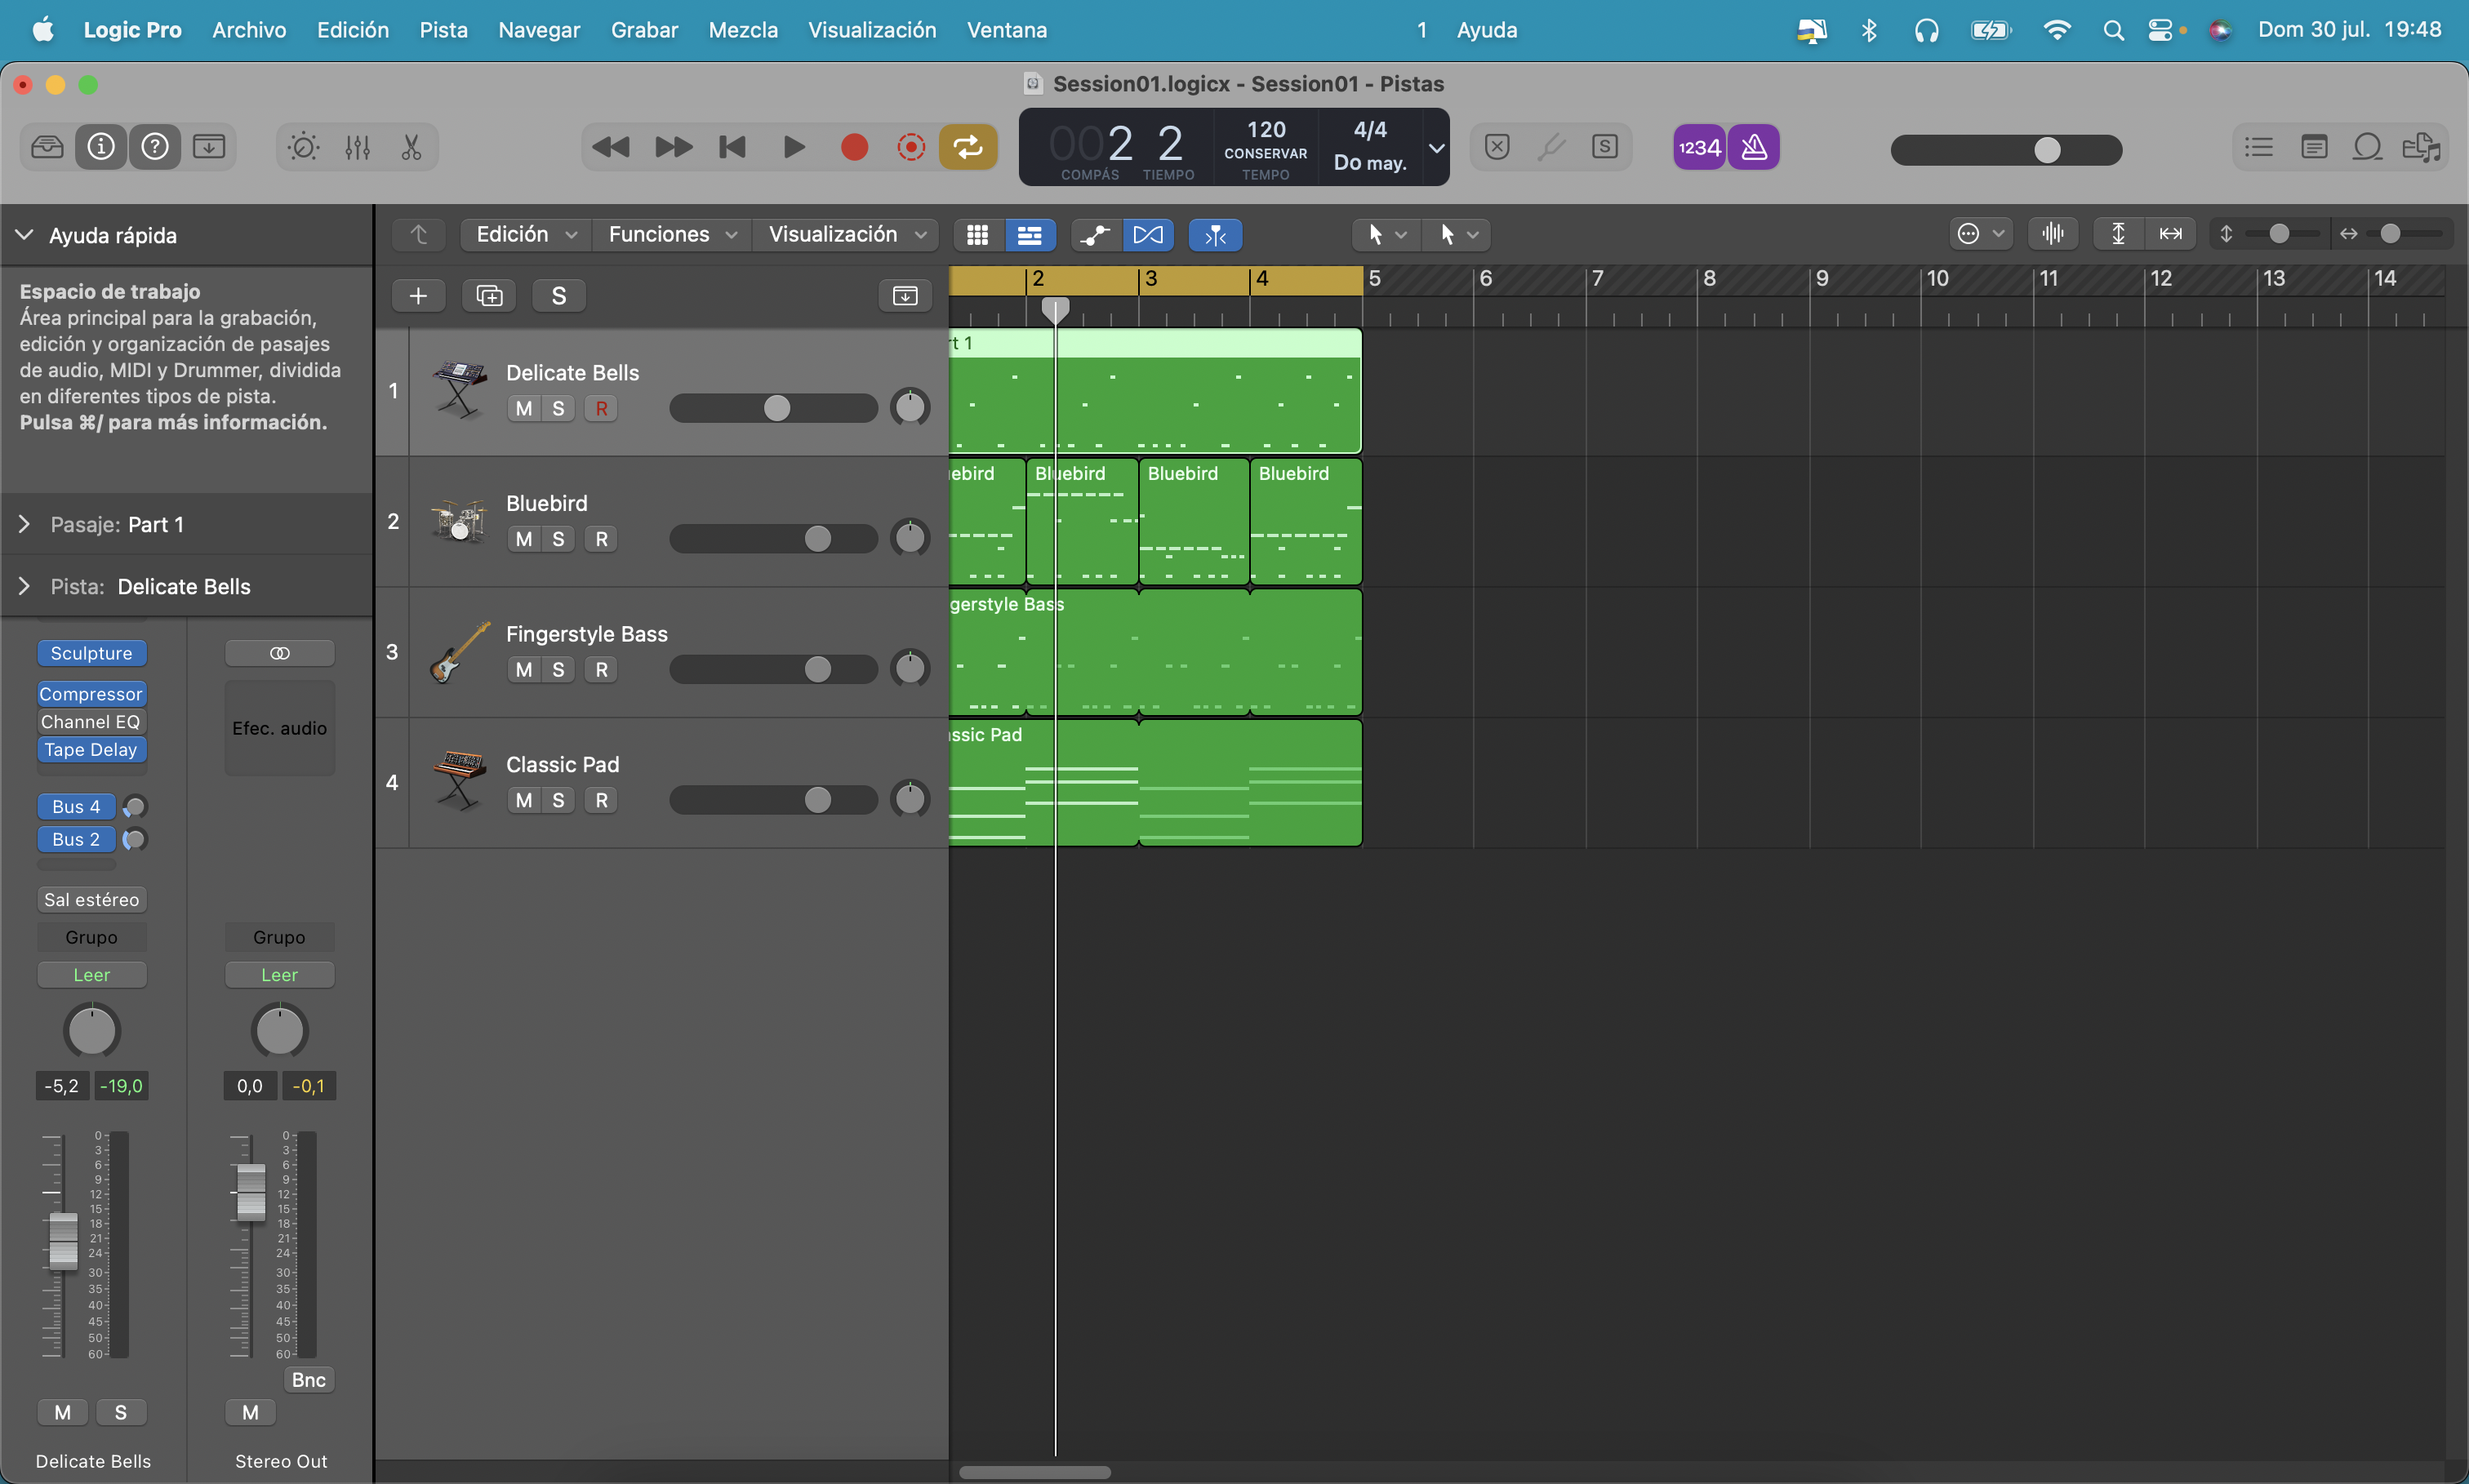
Task: Click the Bluebird drum kit track icon
Action: pyautogui.click(x=459, y=520)
